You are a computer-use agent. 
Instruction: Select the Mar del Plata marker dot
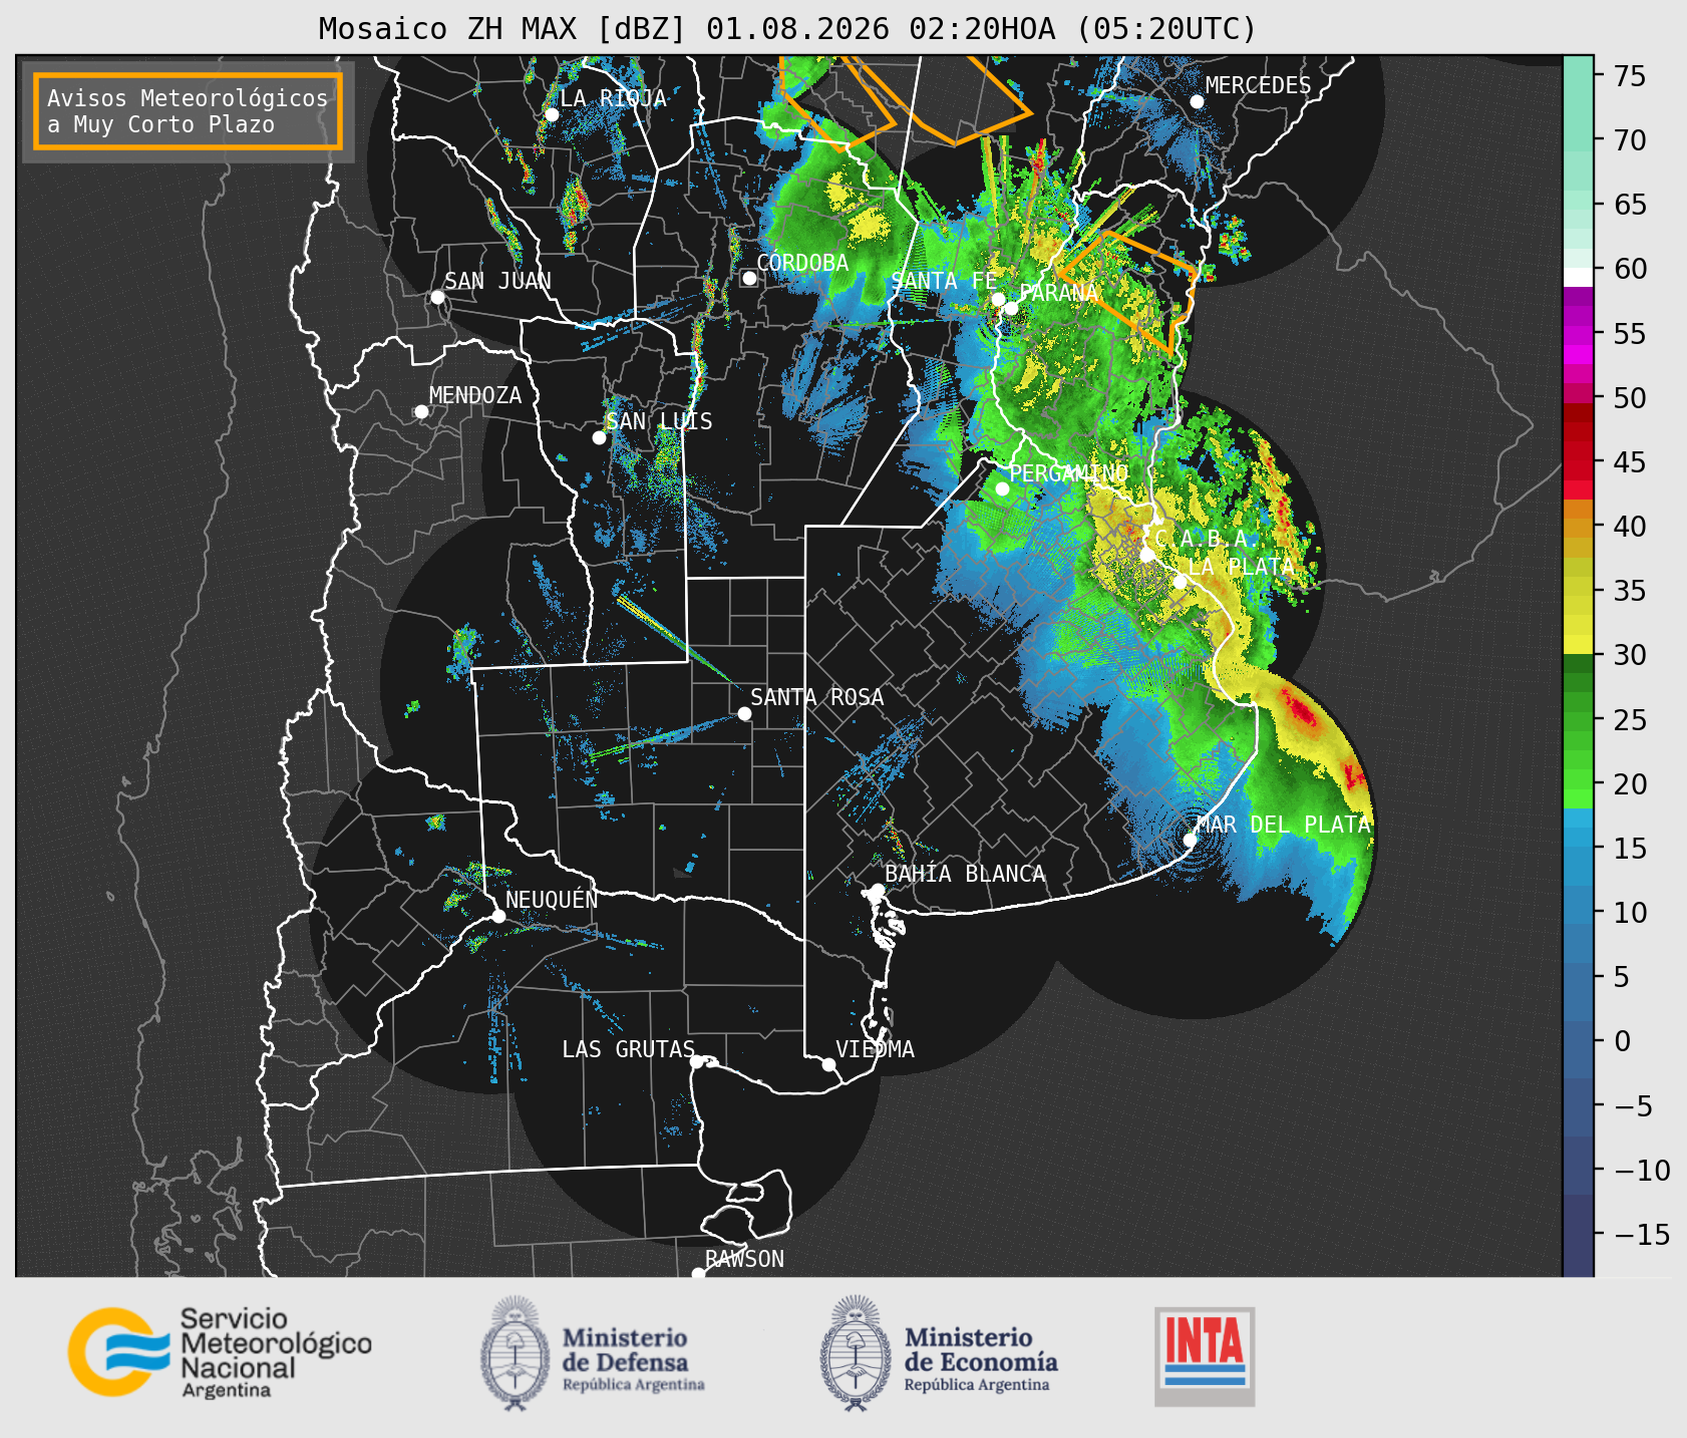coord(1190,840)
